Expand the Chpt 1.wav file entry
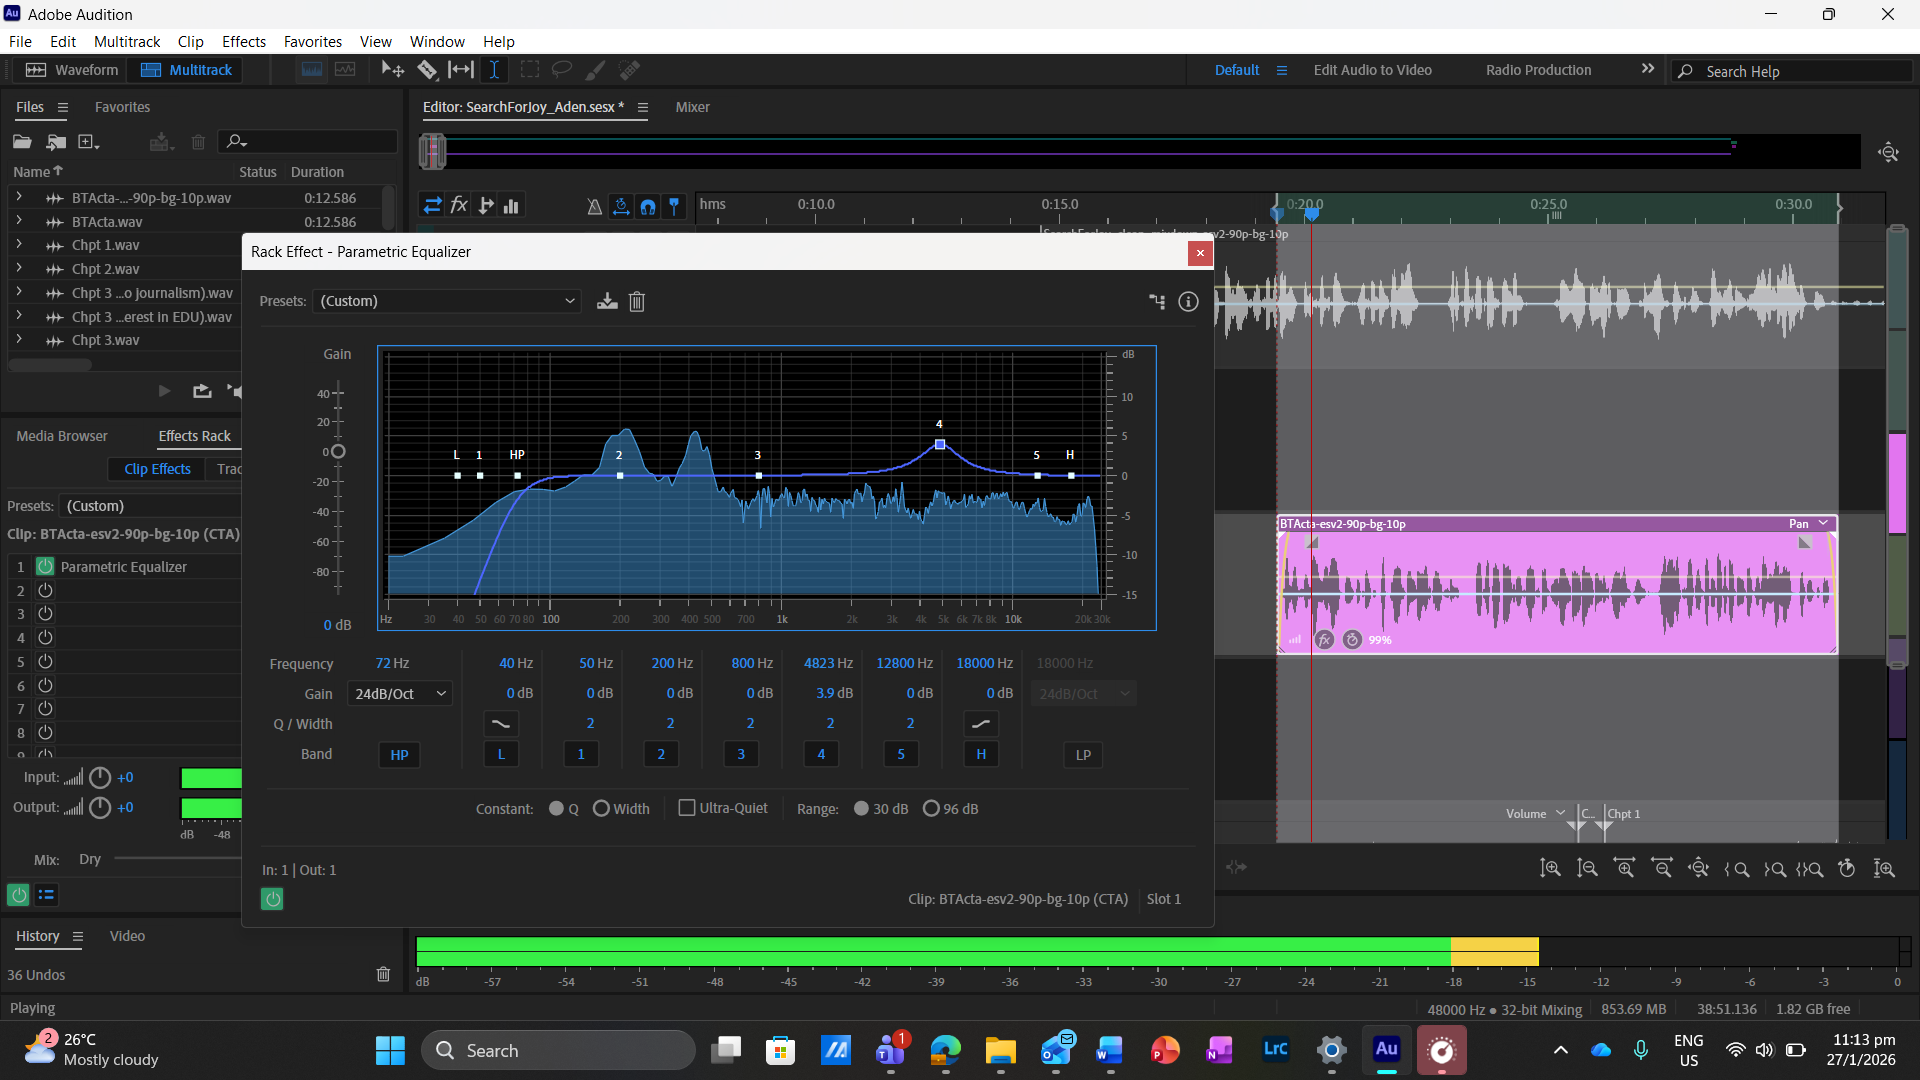 tap(18, 245)
